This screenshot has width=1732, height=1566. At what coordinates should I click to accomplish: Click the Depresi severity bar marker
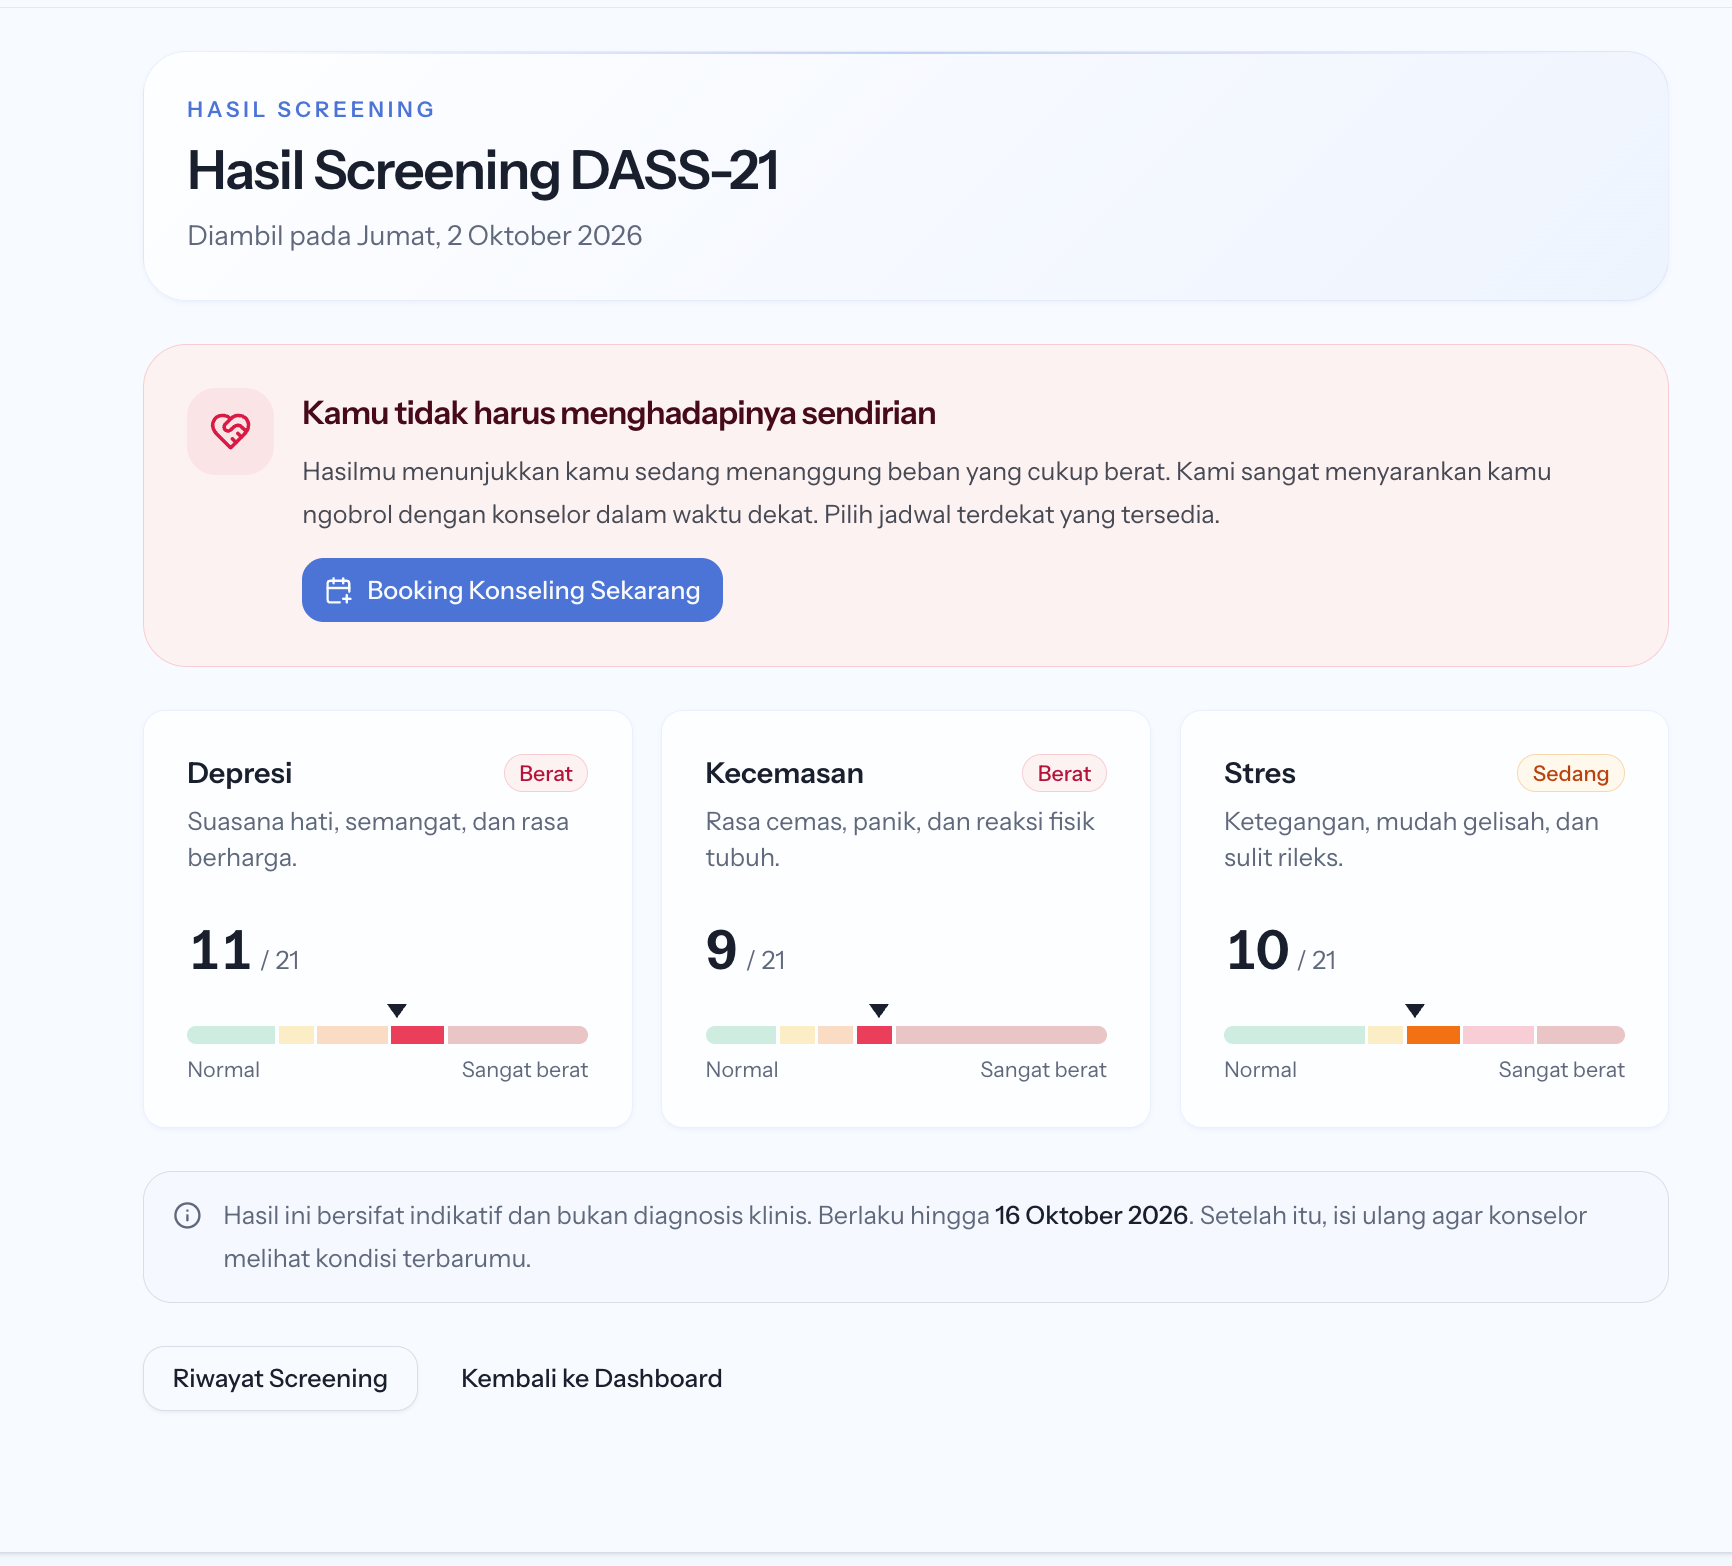click(x=397, y=1010)
